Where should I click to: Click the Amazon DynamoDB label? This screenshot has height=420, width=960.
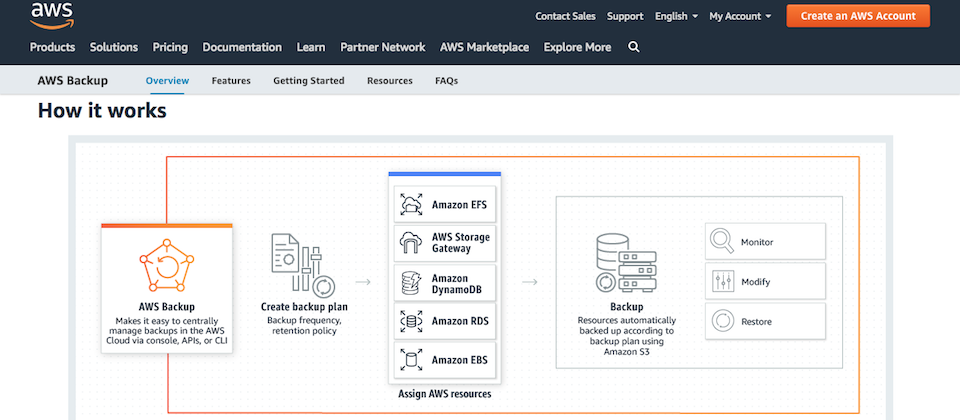(x=457, y=283)
